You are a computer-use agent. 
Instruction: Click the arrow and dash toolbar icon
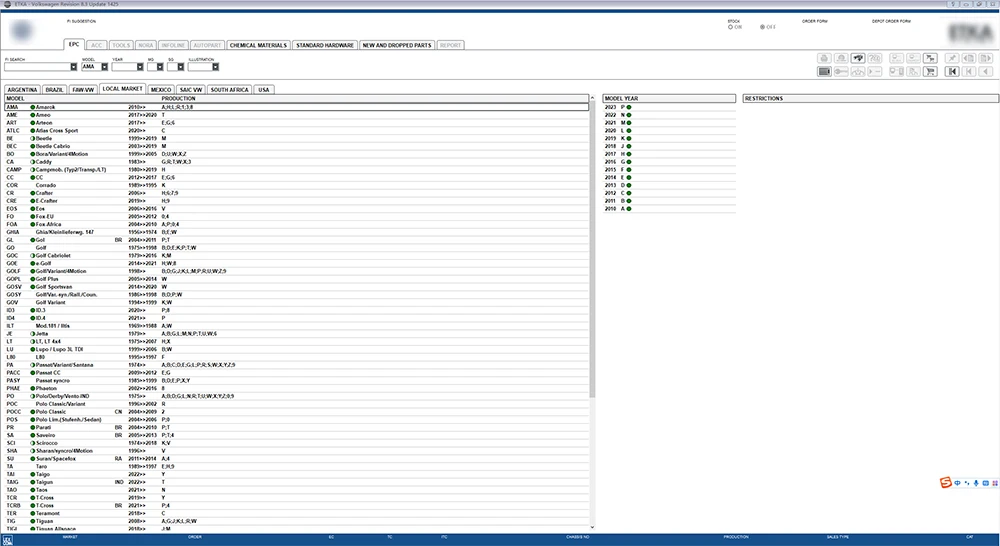click(874, 71)
